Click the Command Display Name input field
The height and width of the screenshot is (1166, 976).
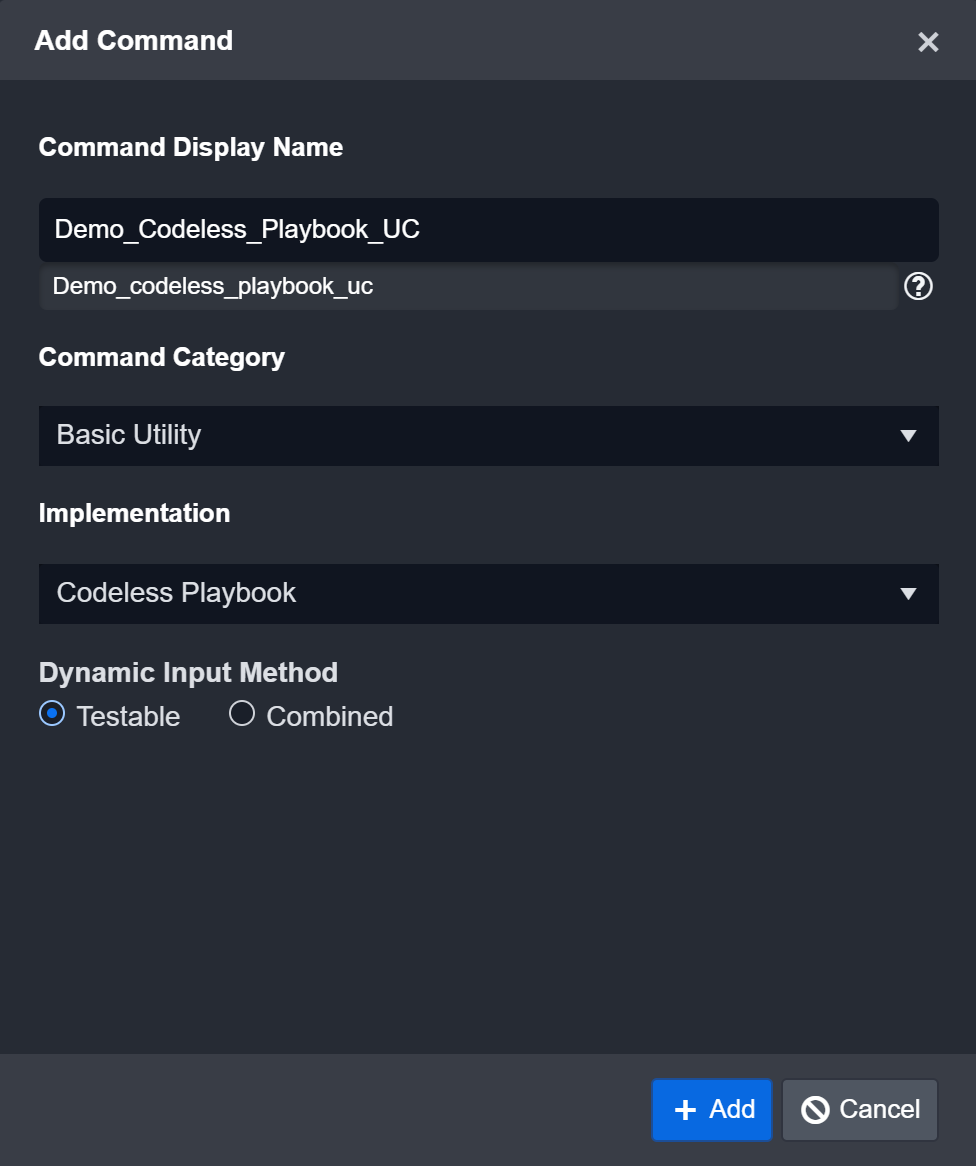point(489,229)
